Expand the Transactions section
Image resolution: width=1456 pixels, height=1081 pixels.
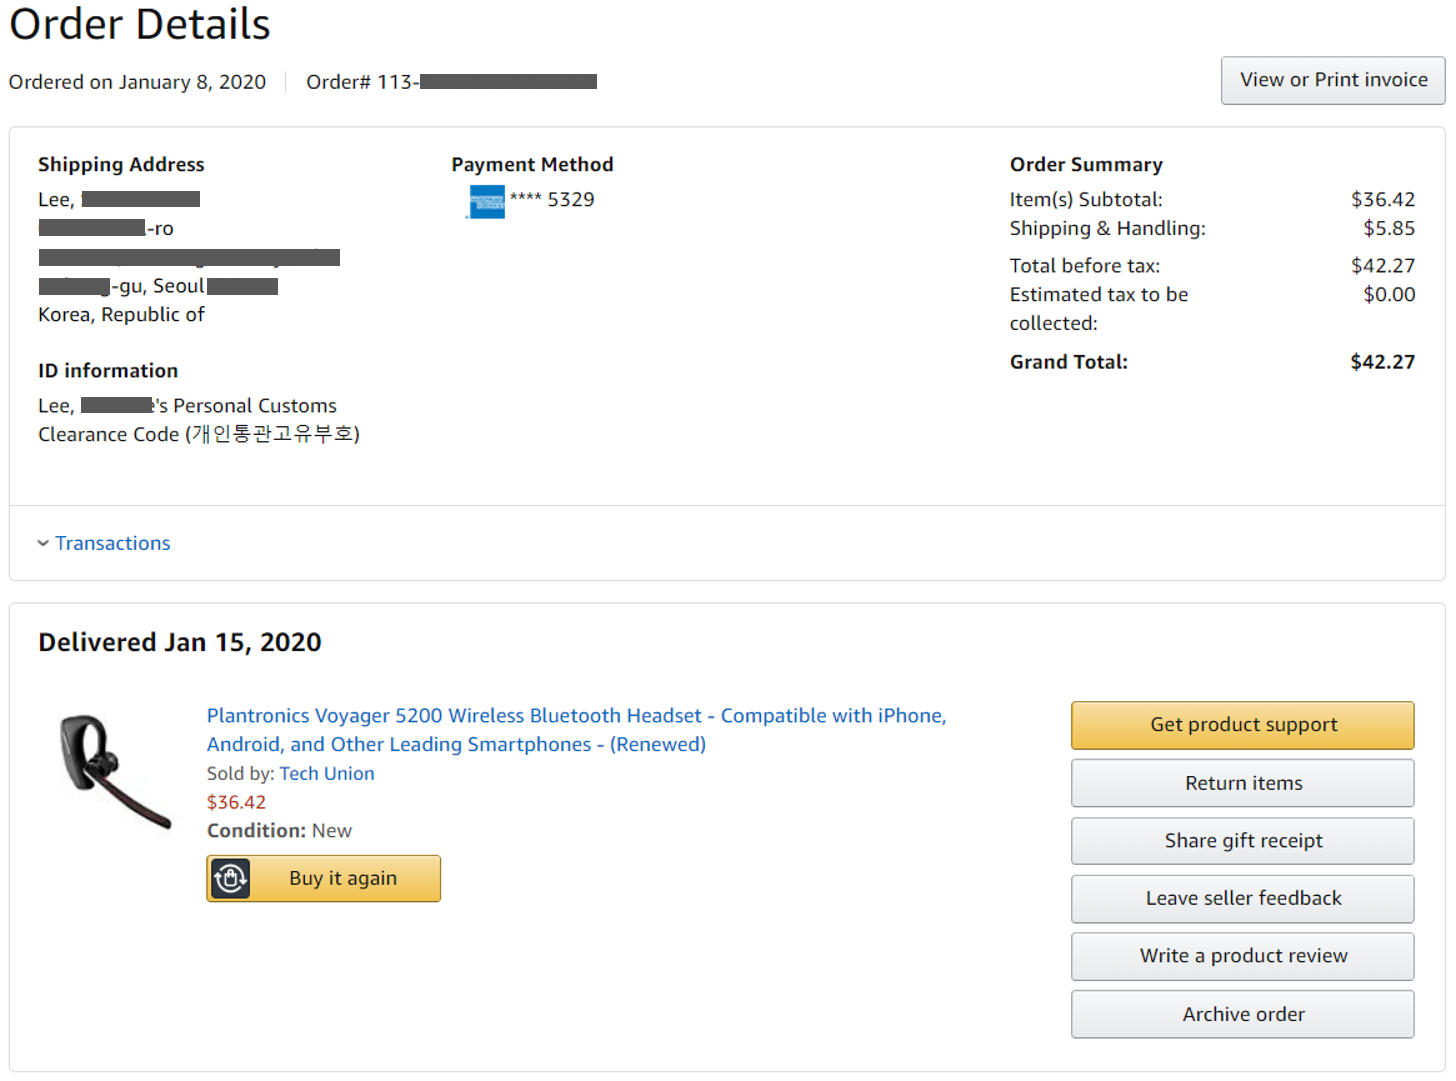coord(112,543)
